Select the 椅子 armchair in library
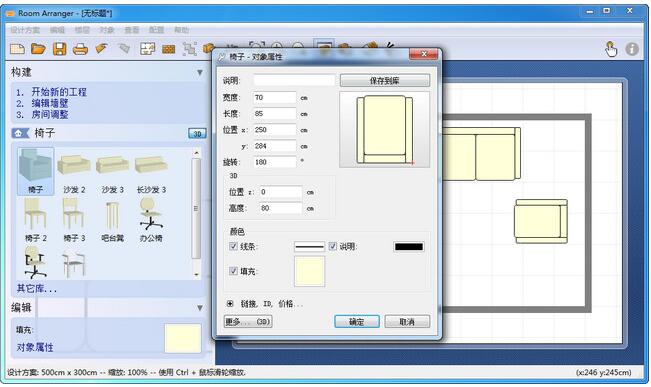Image resolution: width=651 pixels, height=387 pixels. coord(36,171)
